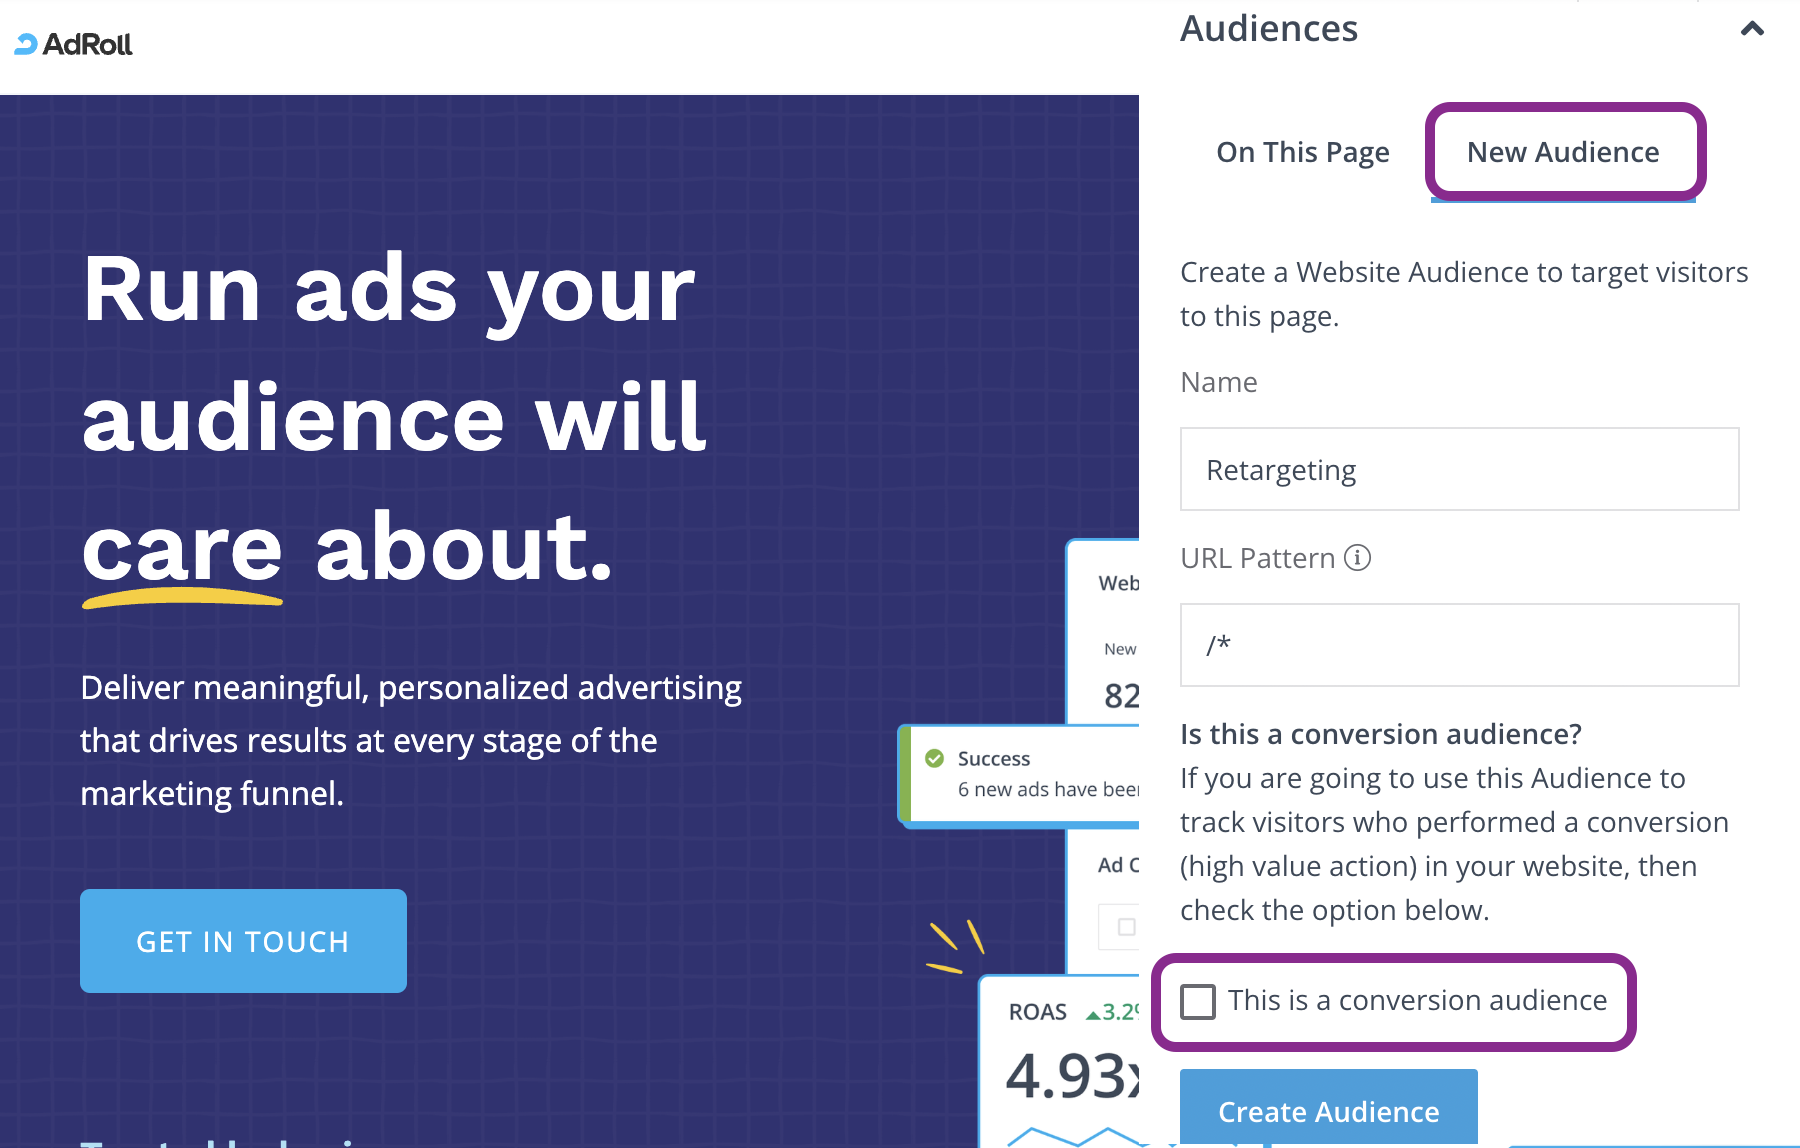Image resolution: width=1800 pixels, height=1148 pixels.
Task: Click the Audiences panel heading
Action: (x=1269, y=28)
